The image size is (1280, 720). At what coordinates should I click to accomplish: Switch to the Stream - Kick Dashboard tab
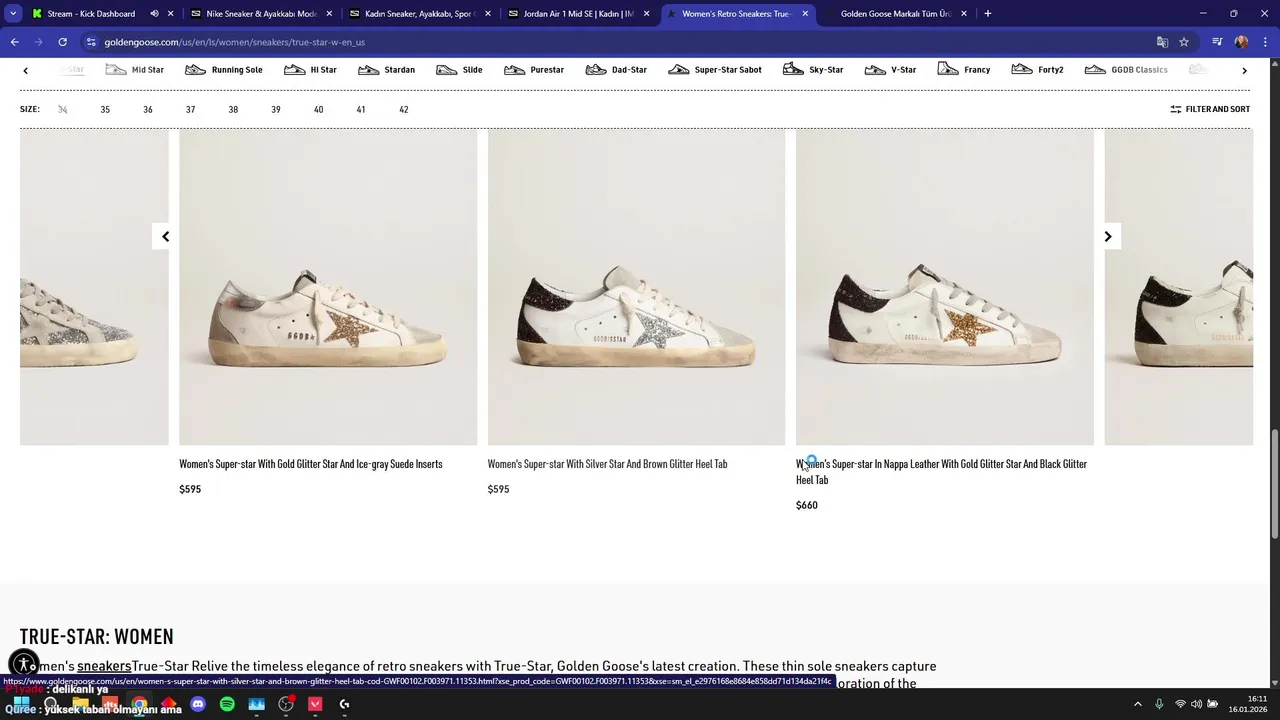90,14
